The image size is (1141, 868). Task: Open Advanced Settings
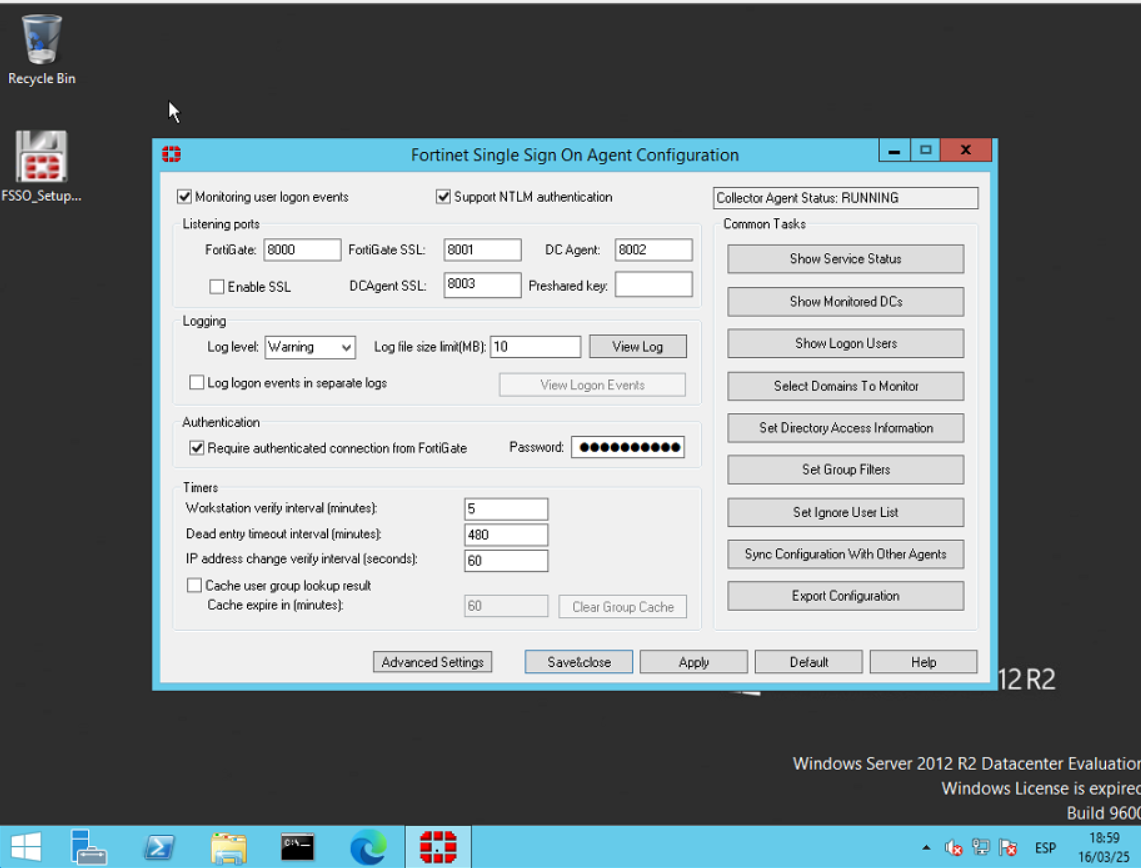click(433, 662)
